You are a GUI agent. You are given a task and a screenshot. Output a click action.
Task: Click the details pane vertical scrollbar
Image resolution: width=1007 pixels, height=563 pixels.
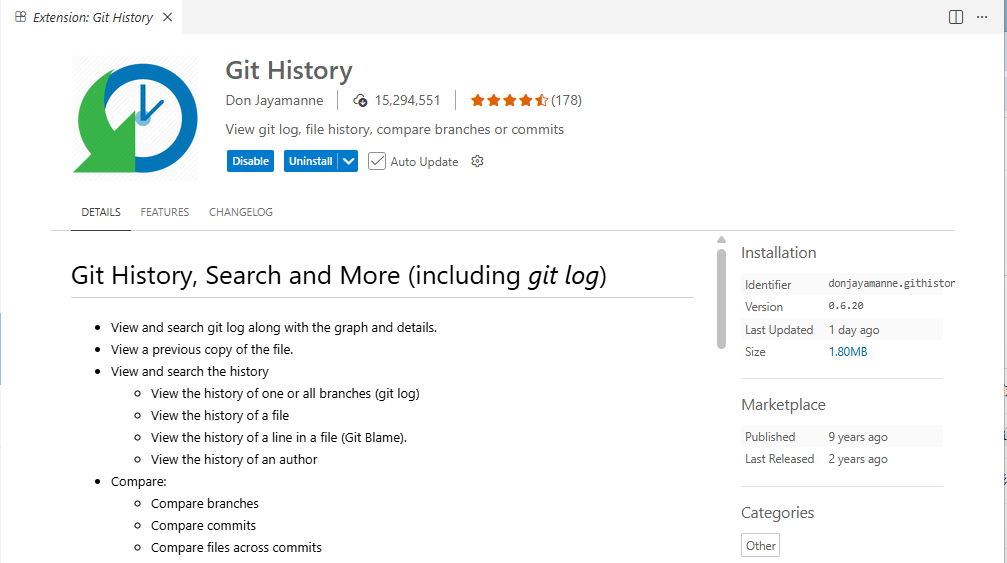point(721,298)
